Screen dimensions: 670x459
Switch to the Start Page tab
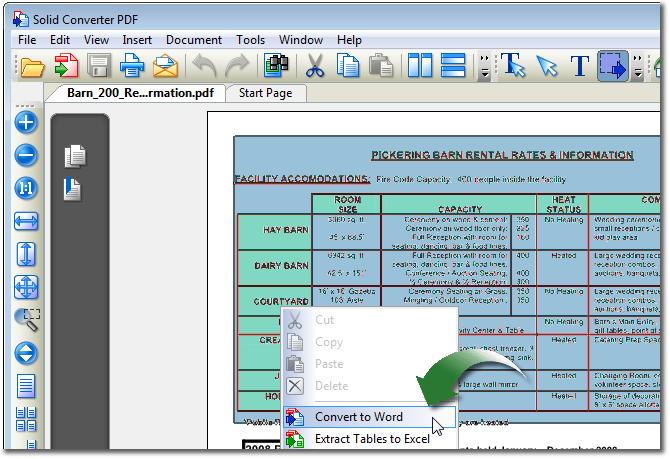(x=265, y=93)
